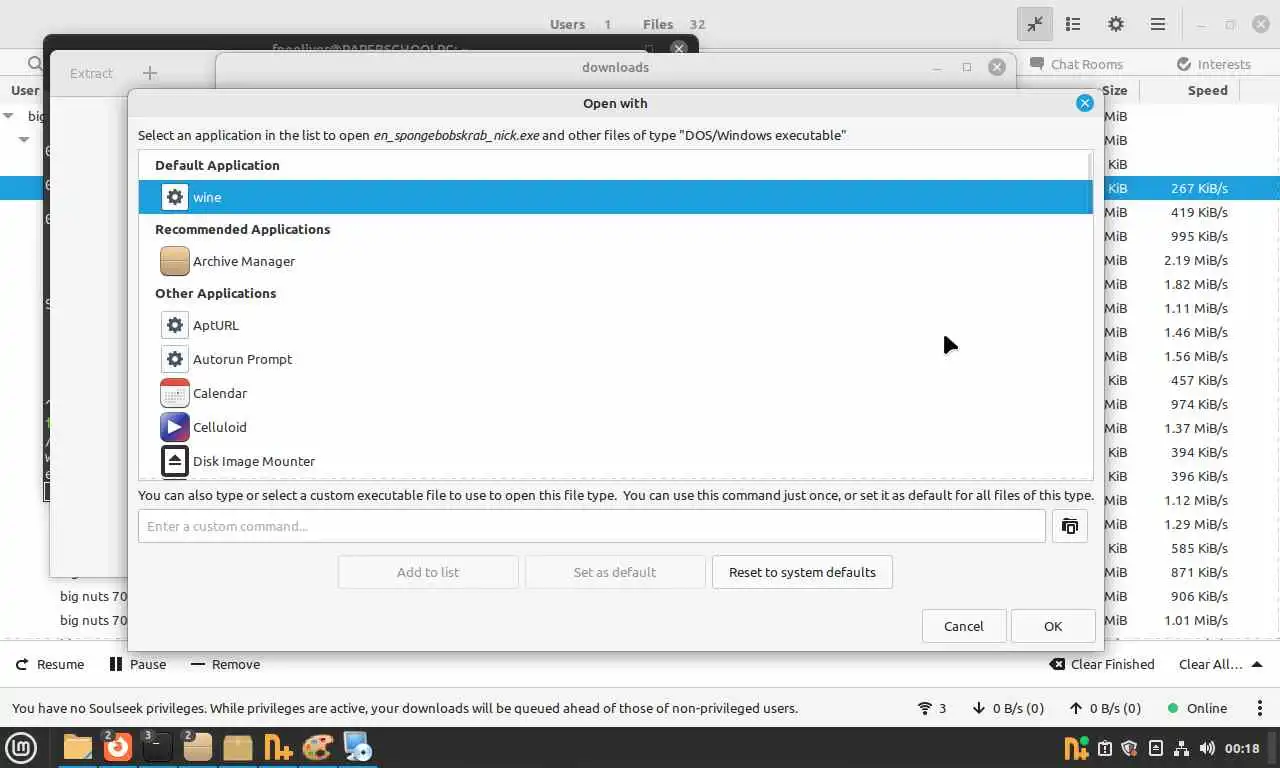This screenshot has width=1280, height=768.
Task: Click the plus button in Archive Manager window
Action: coord(150,73)
